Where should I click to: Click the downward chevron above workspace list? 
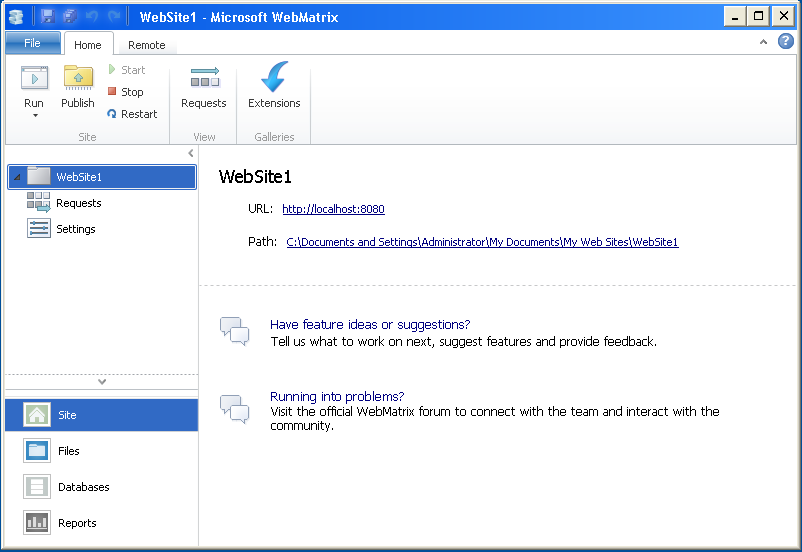pyautogui.click(x=102, y=382)
